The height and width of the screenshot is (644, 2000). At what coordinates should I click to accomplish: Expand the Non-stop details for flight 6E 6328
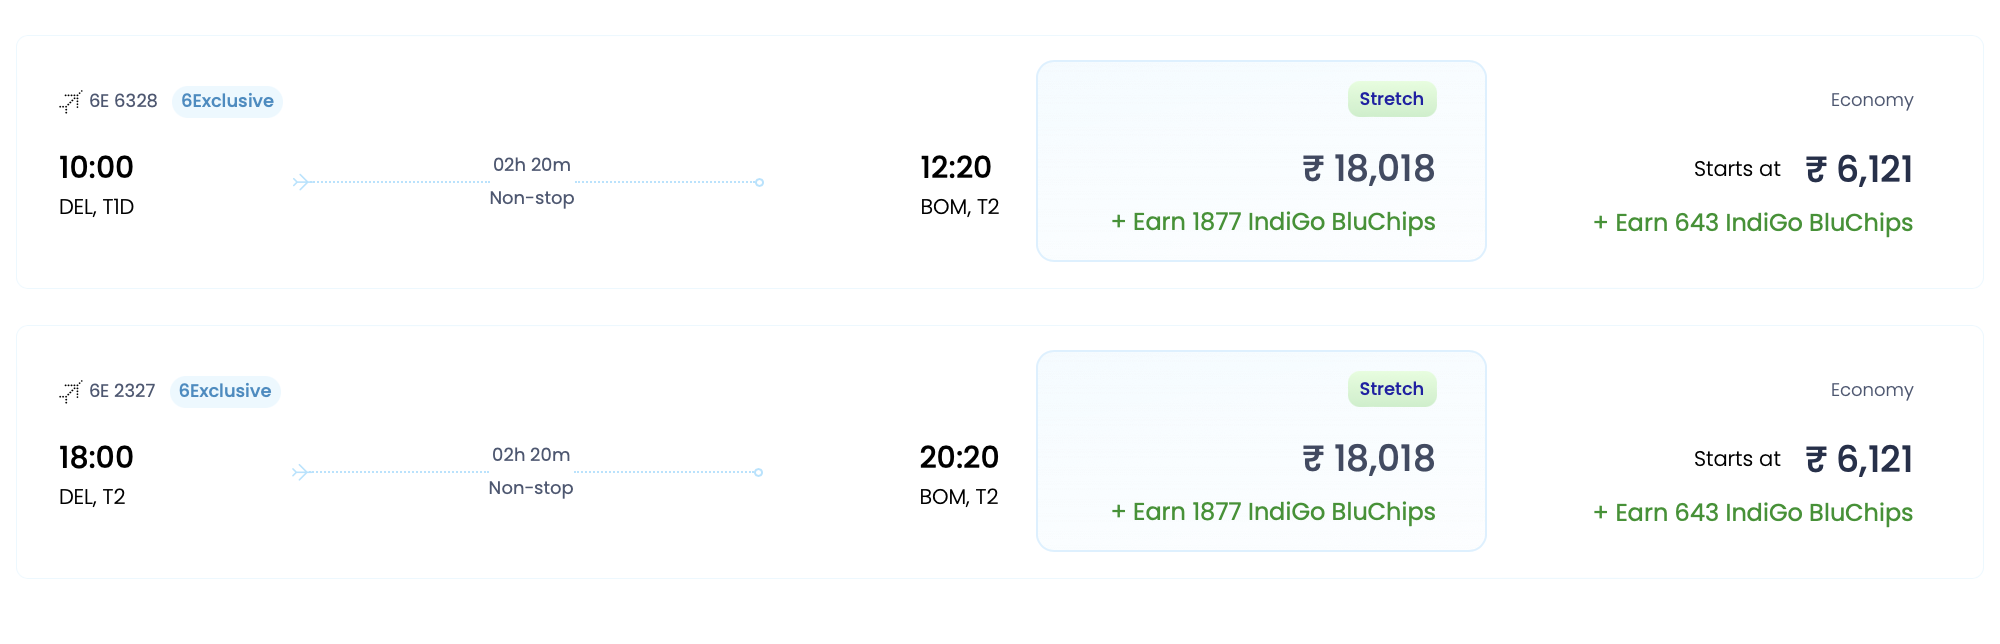coord(530,198)
